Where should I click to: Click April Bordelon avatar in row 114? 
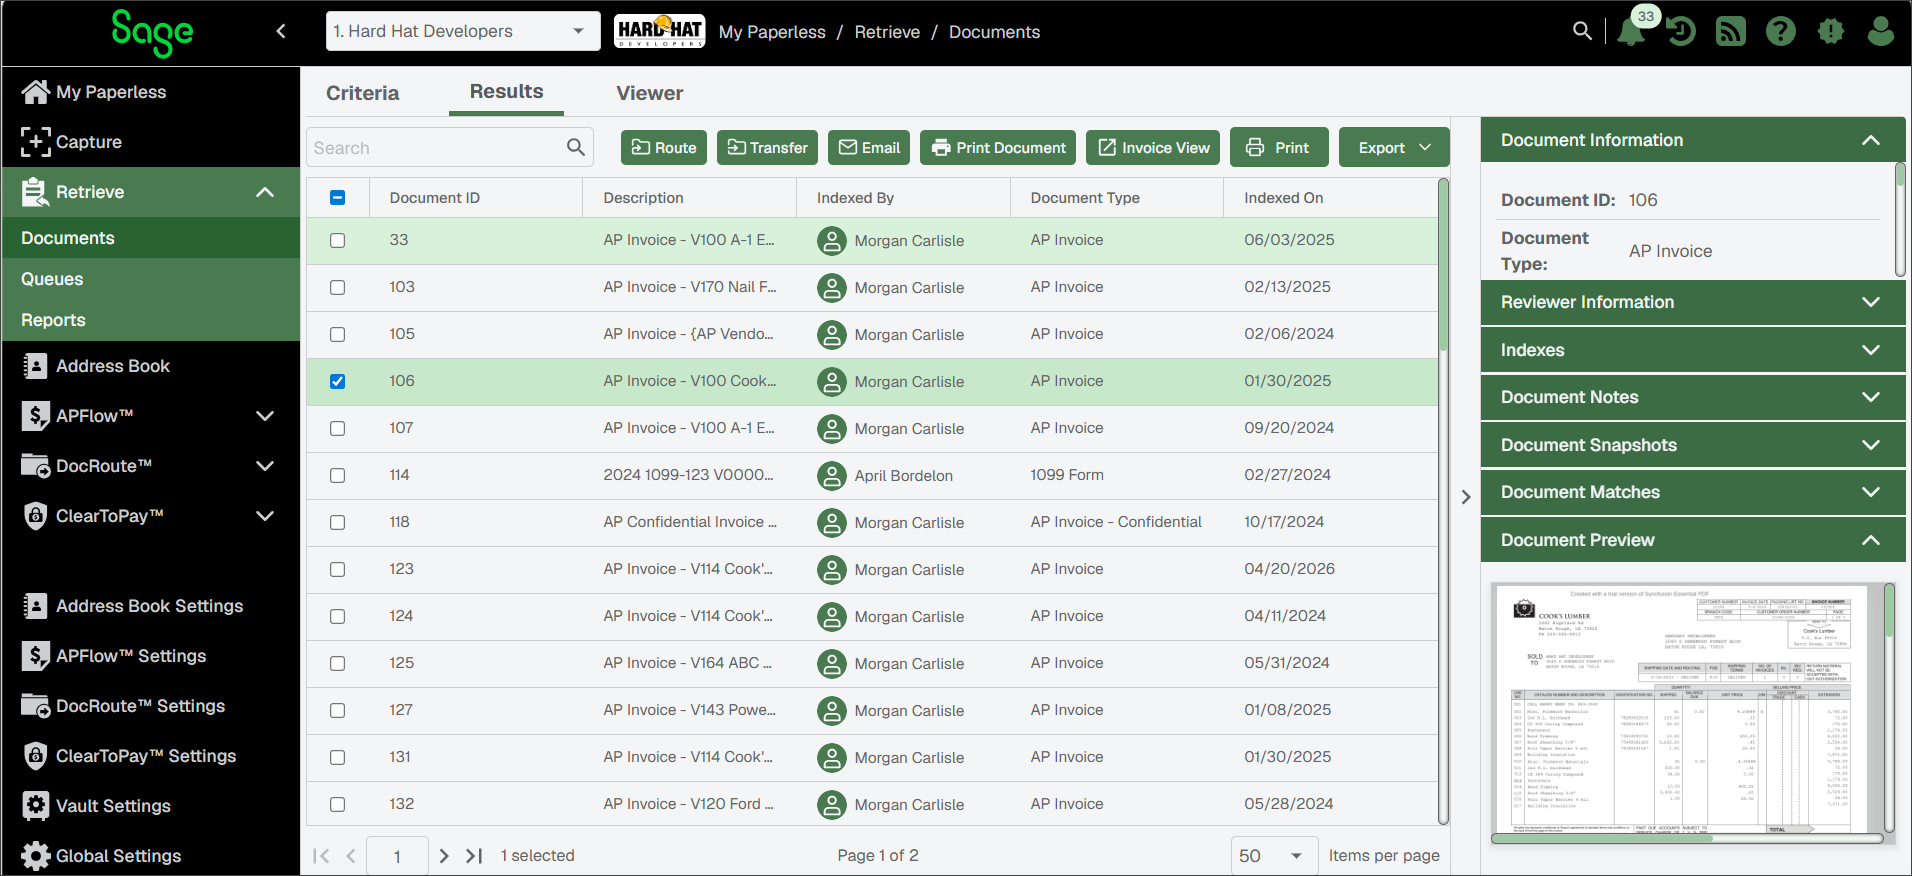(x=832, y=476)
